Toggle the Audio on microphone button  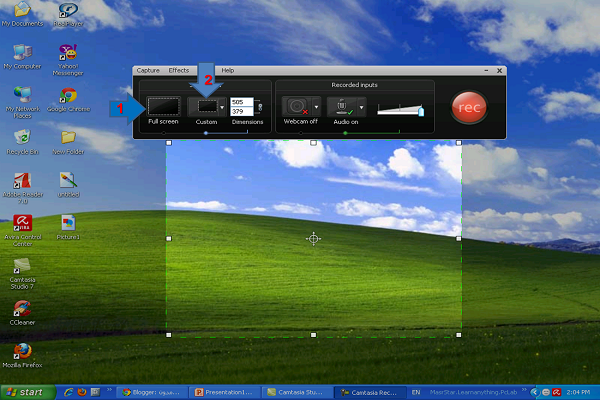point(342,106)
